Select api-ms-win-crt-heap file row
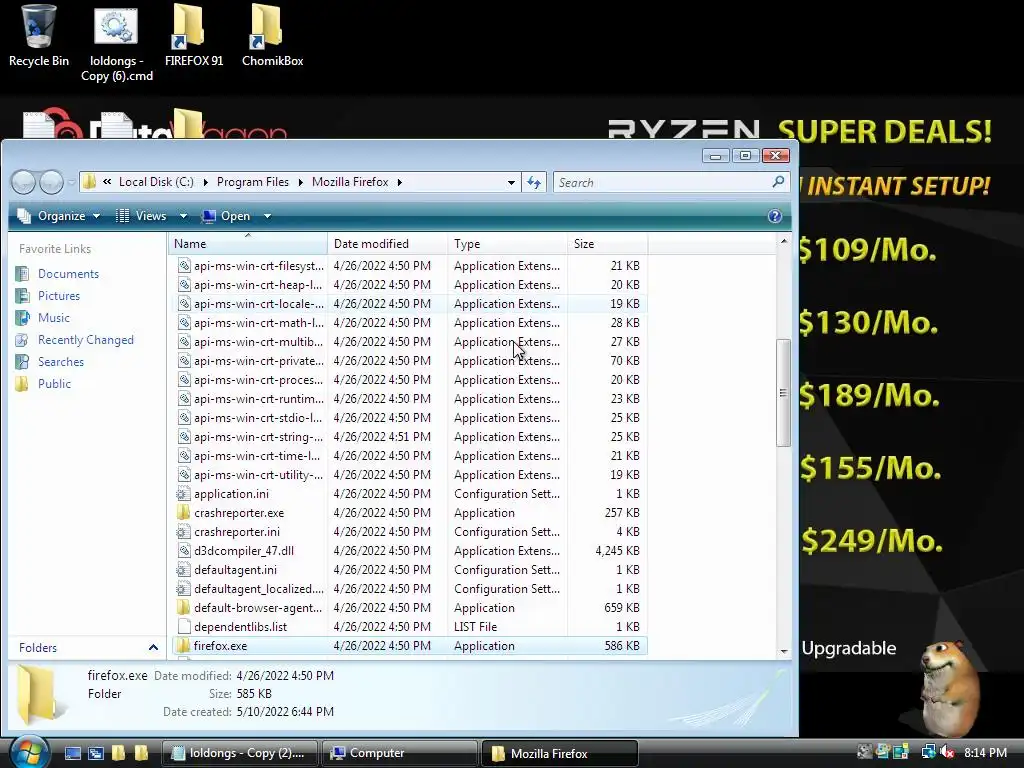The width and height of the screenshot is (1024, 768). [x=410, y=285]
